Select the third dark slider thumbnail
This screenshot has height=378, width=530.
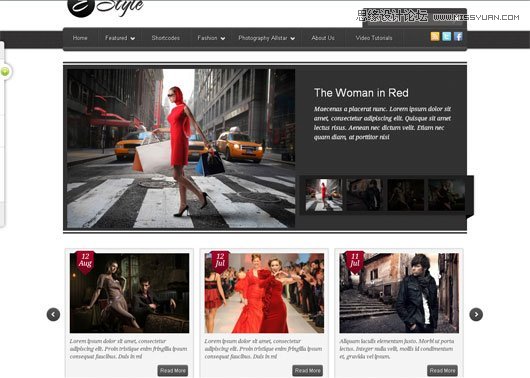(406, 195)
